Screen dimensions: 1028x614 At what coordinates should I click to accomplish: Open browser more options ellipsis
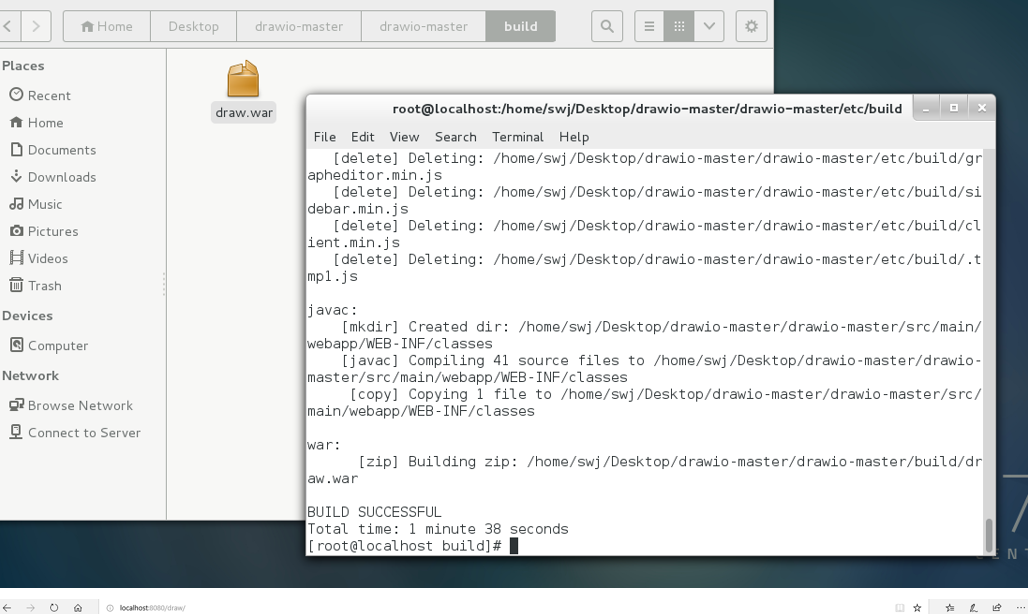coord(1019,607)
